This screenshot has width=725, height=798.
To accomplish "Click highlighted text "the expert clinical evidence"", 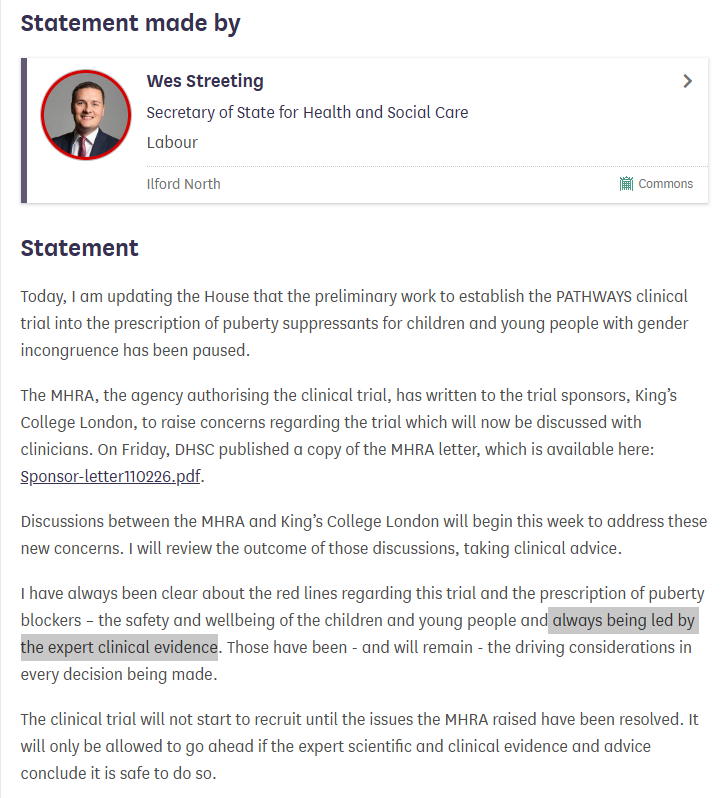I will coord(119,647).
